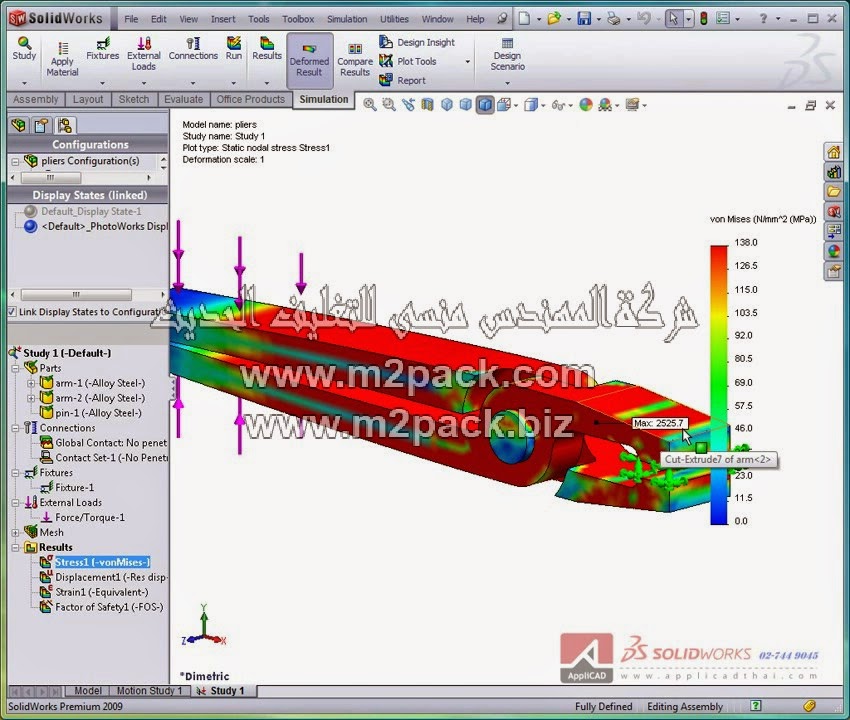Click the von Mises color legend bar

tap(719, 385)
